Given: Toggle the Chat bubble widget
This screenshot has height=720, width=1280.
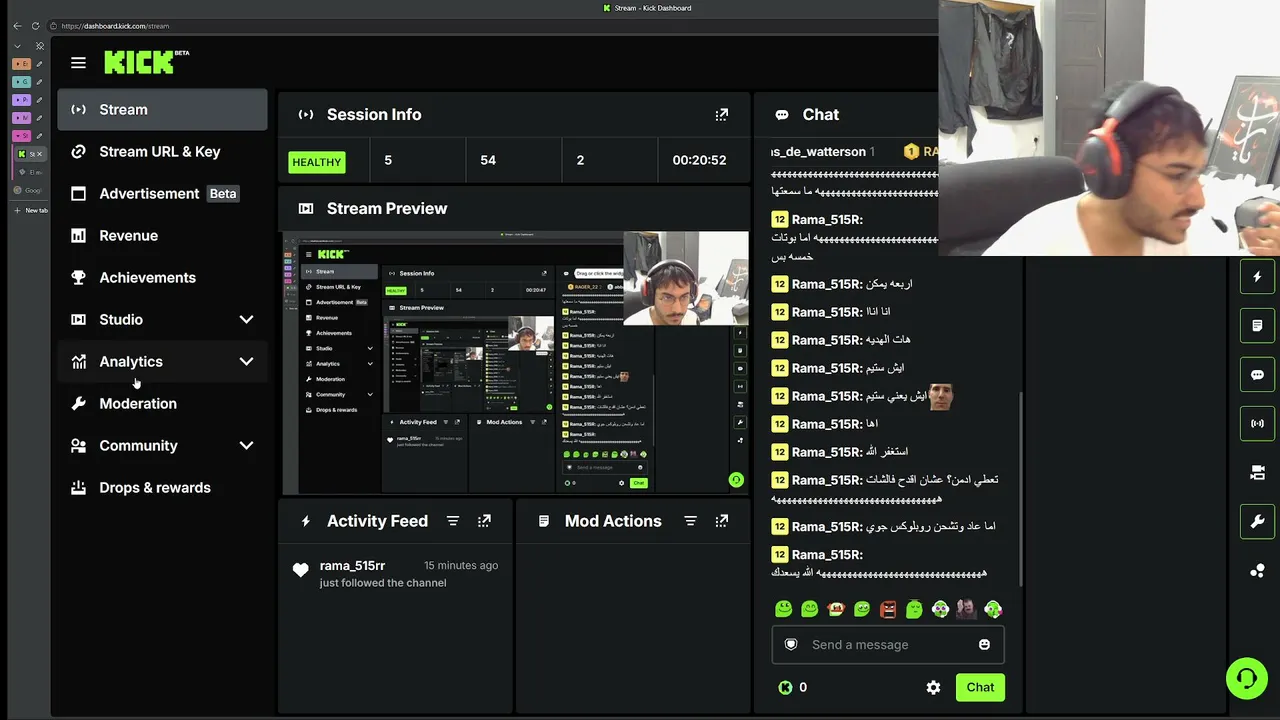Looking at the screenshot, I should pos(1257,375).
